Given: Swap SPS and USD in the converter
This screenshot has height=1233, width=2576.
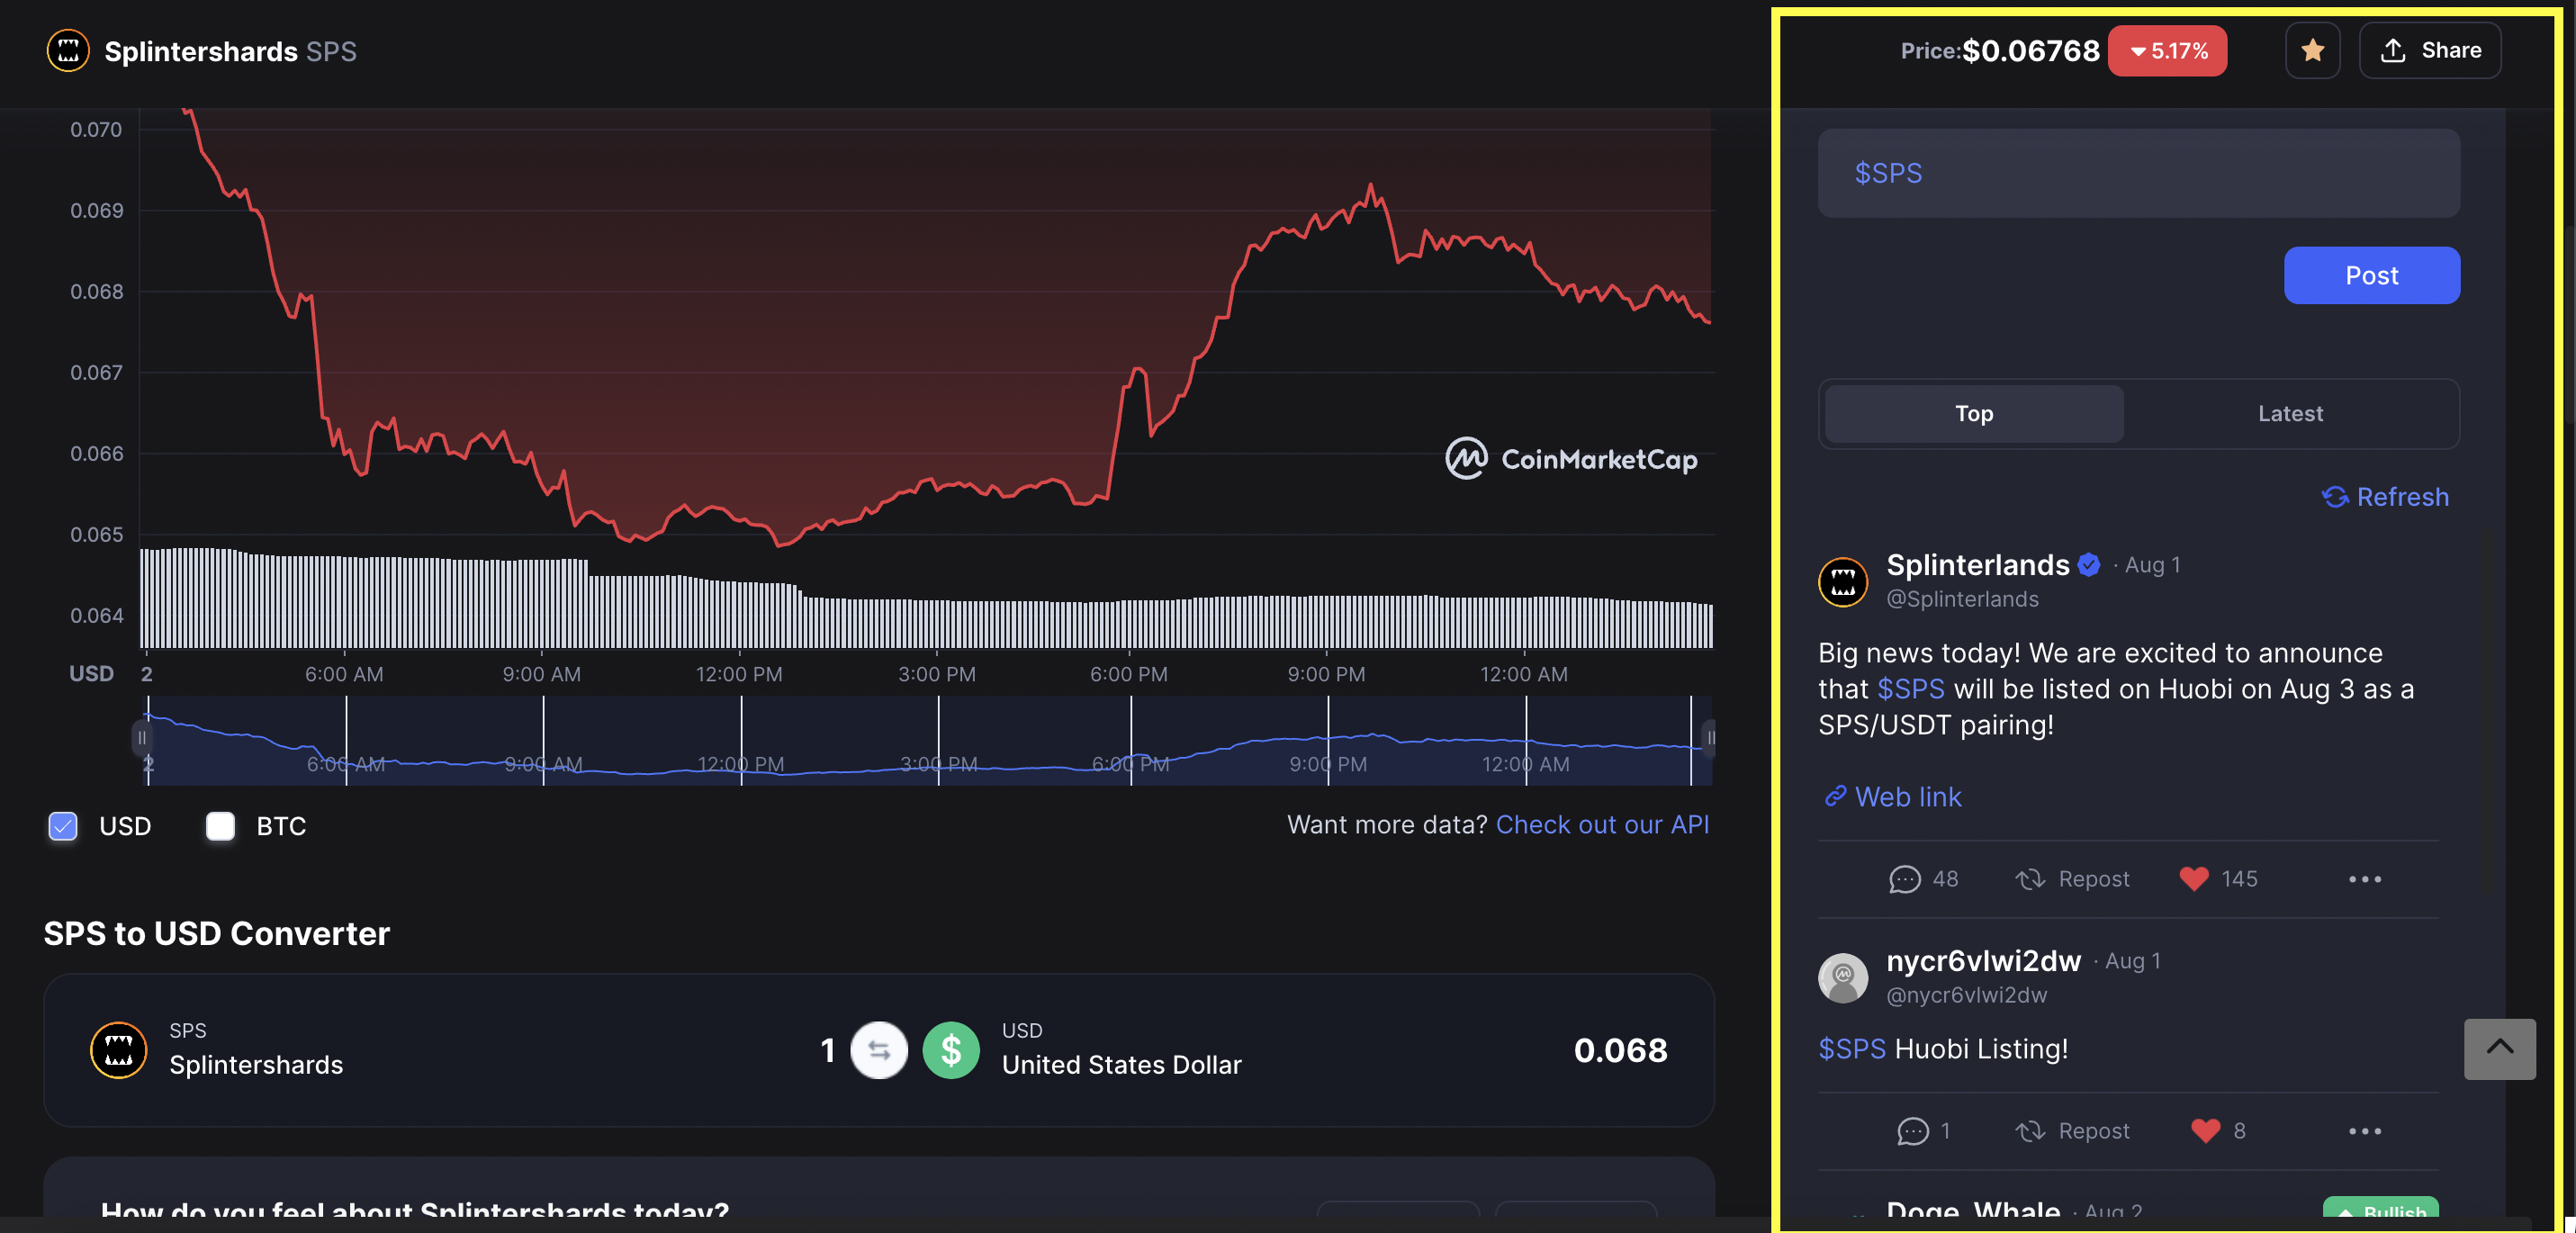Looking at the screenshot, I should point(878,1049).
